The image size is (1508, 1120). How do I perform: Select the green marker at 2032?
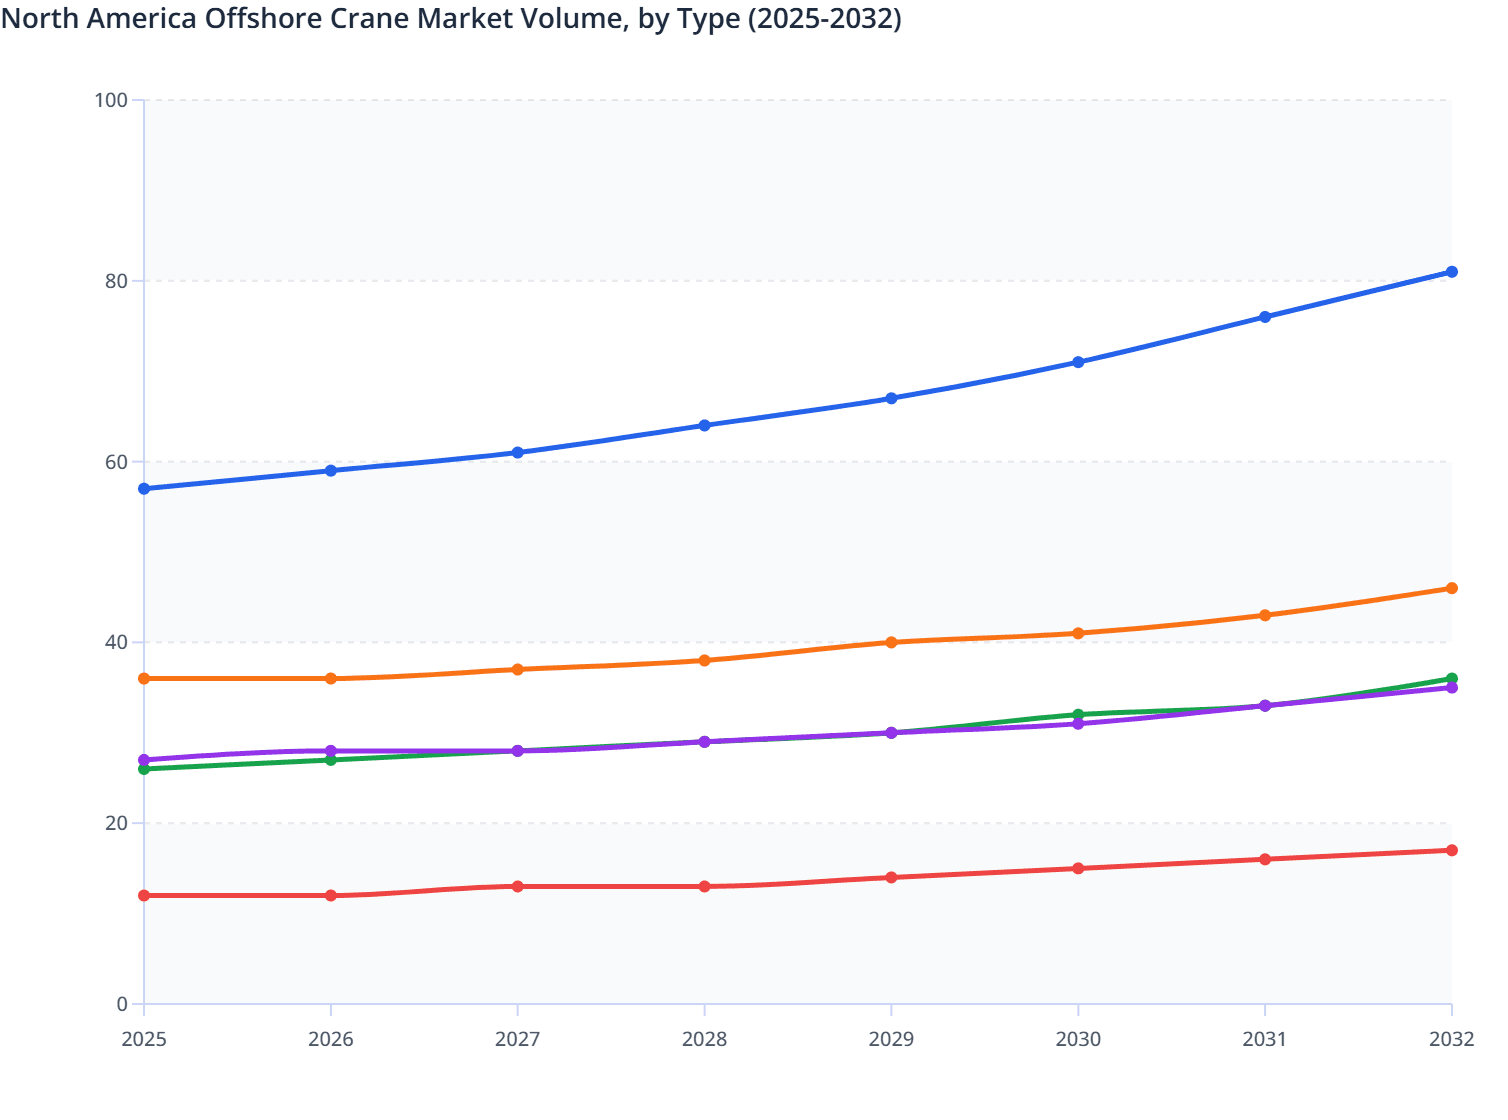point(1452,678)
